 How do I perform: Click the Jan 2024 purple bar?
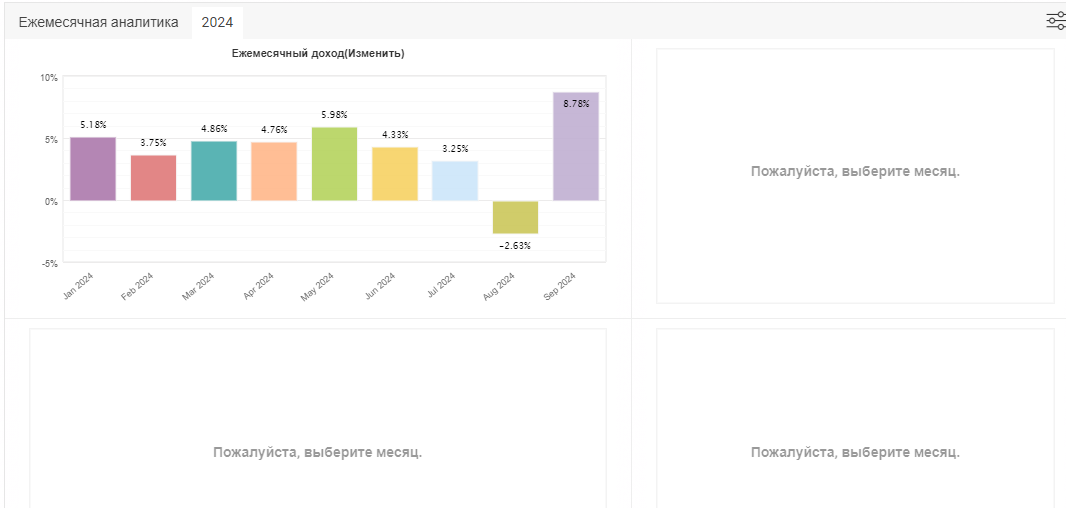tap(93, 169)
